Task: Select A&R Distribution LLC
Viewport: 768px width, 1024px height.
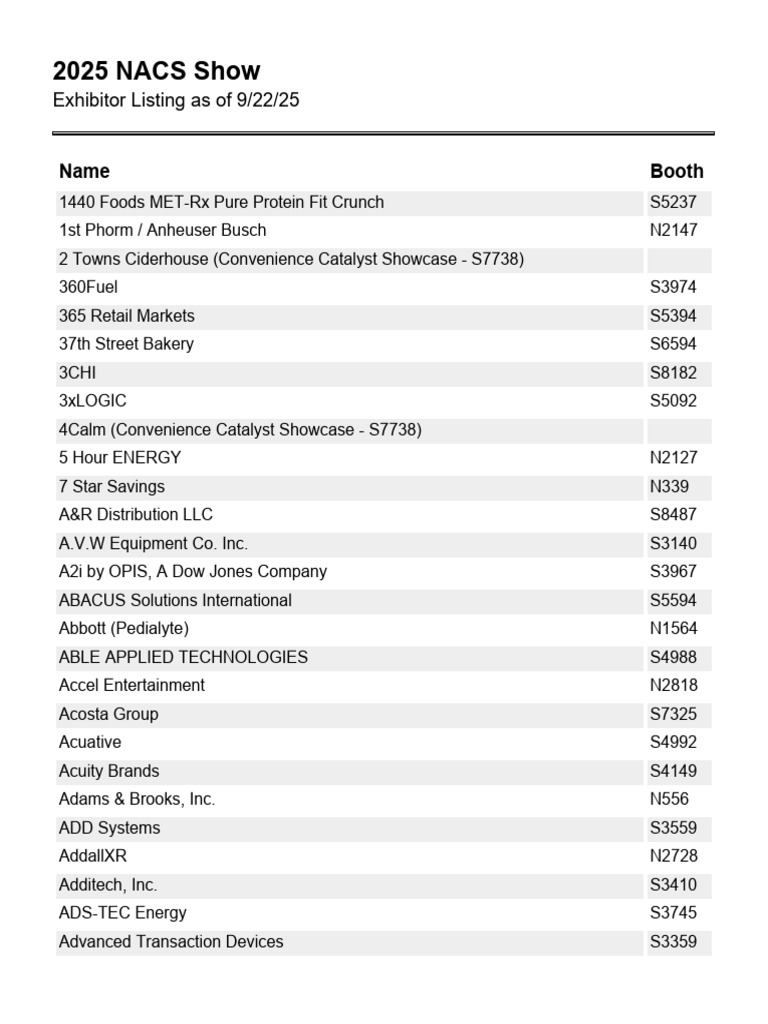Action: 136,515
